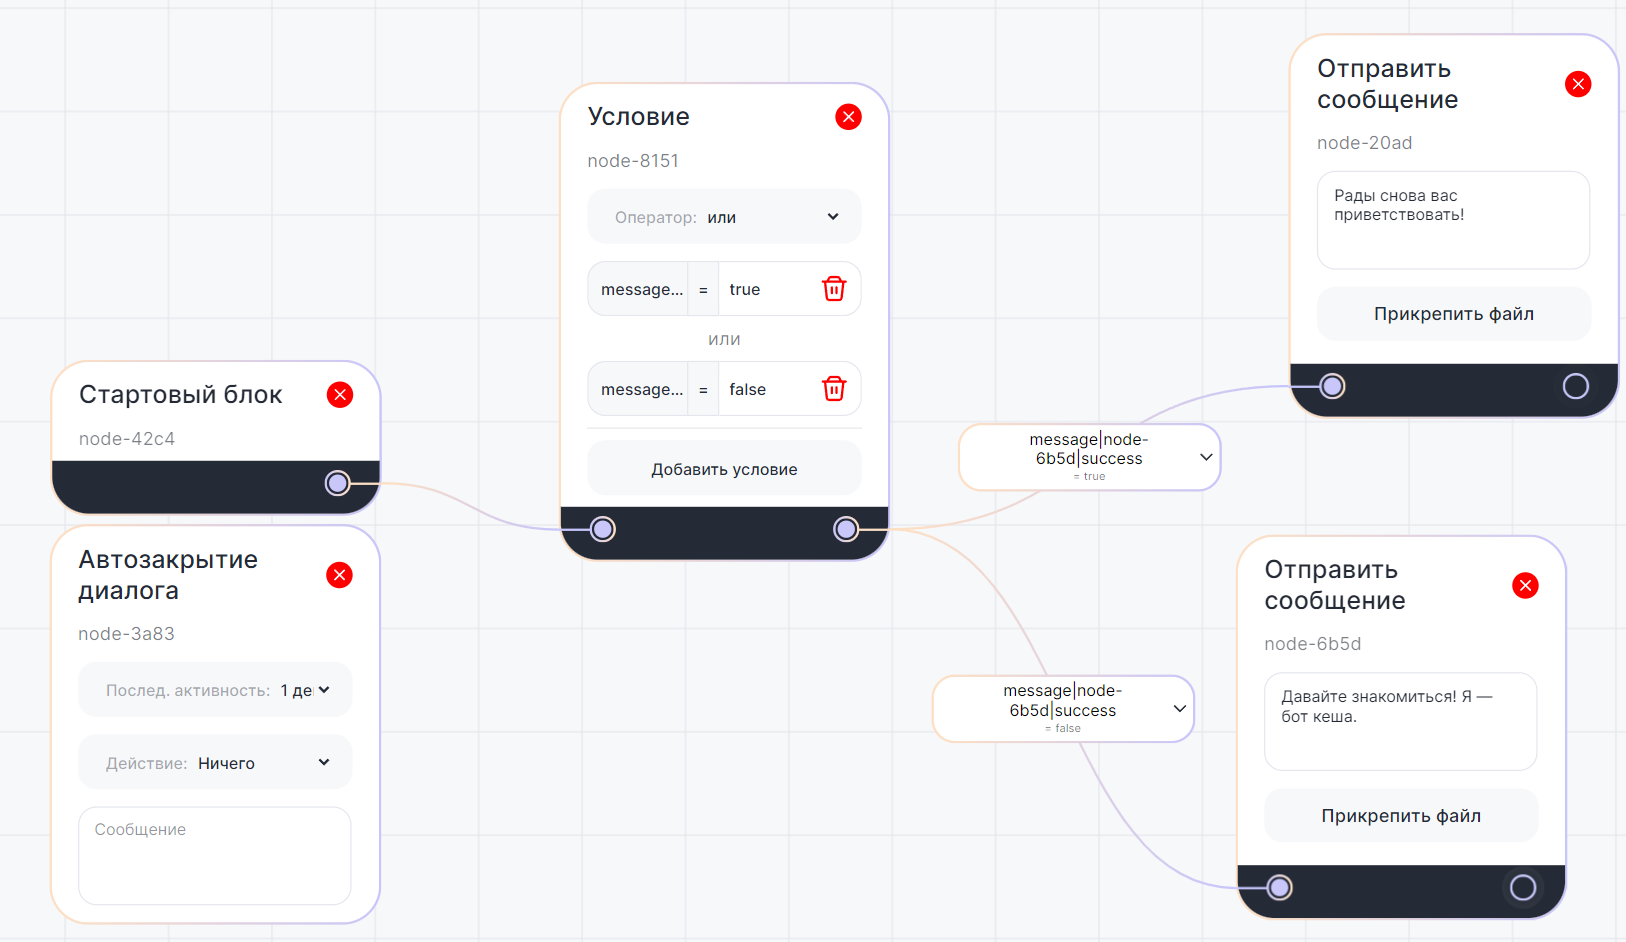Click output port of Условие node
1626x942 pixels.
(846, 529)
